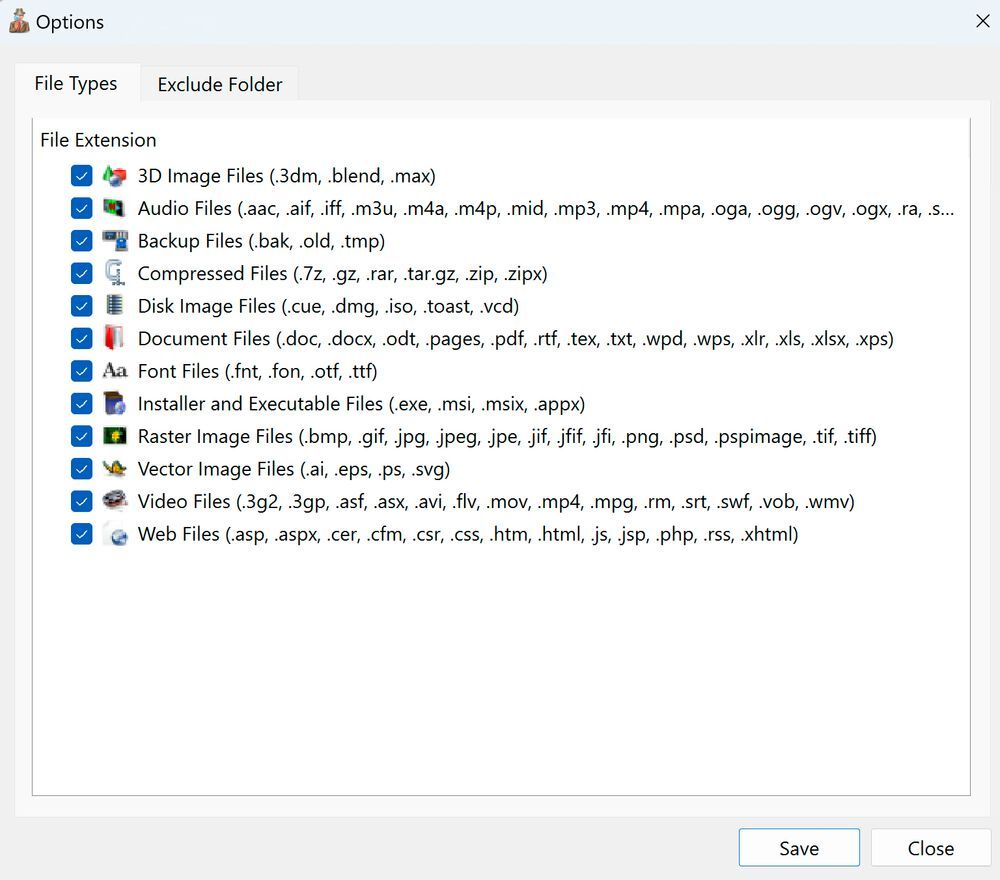Click the Raster Image Files icon

(x=114, y=436)
